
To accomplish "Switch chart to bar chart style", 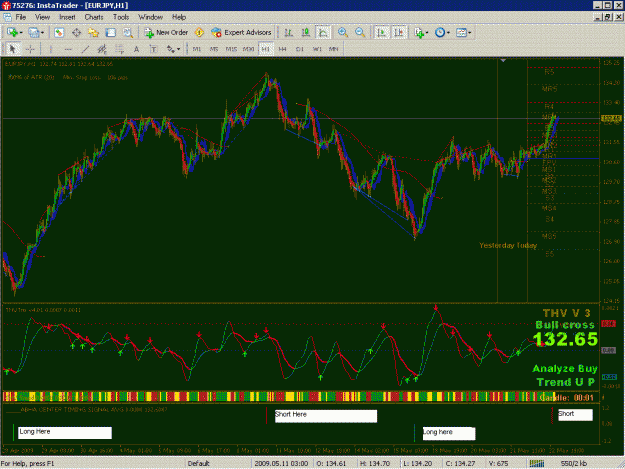I will pyautogui.click(x=289, y=32).
